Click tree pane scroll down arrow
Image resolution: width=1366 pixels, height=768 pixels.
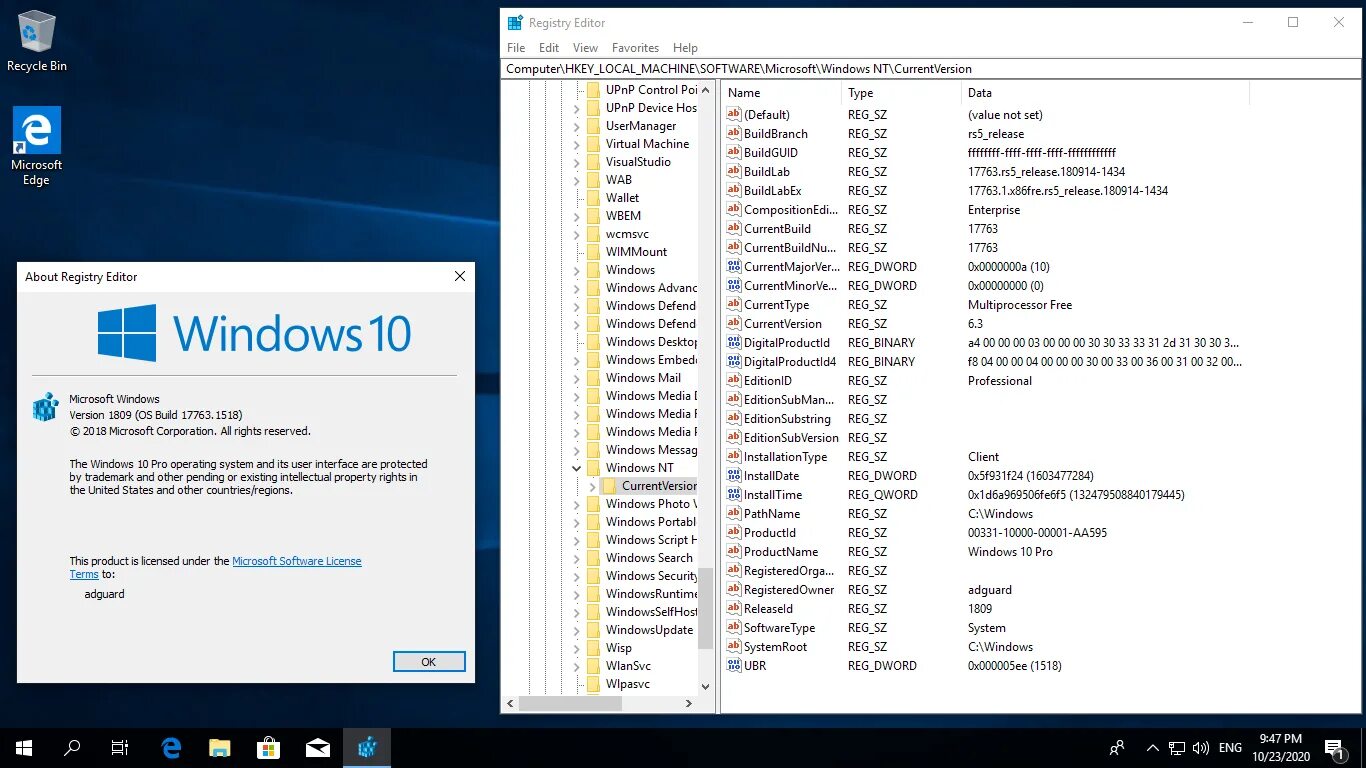[x=705, y=687]
